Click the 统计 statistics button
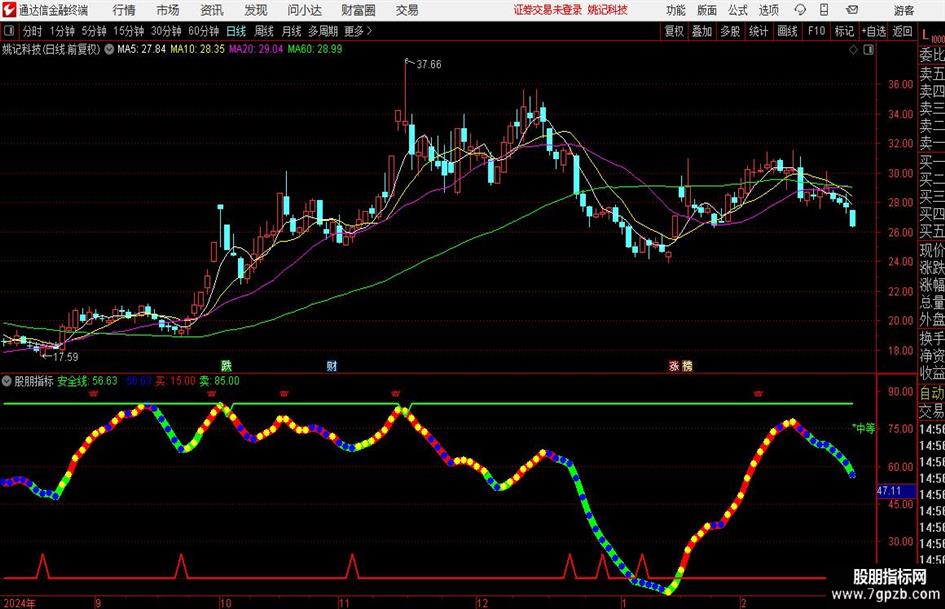This screenshot has width=945, height=609. 758,31
